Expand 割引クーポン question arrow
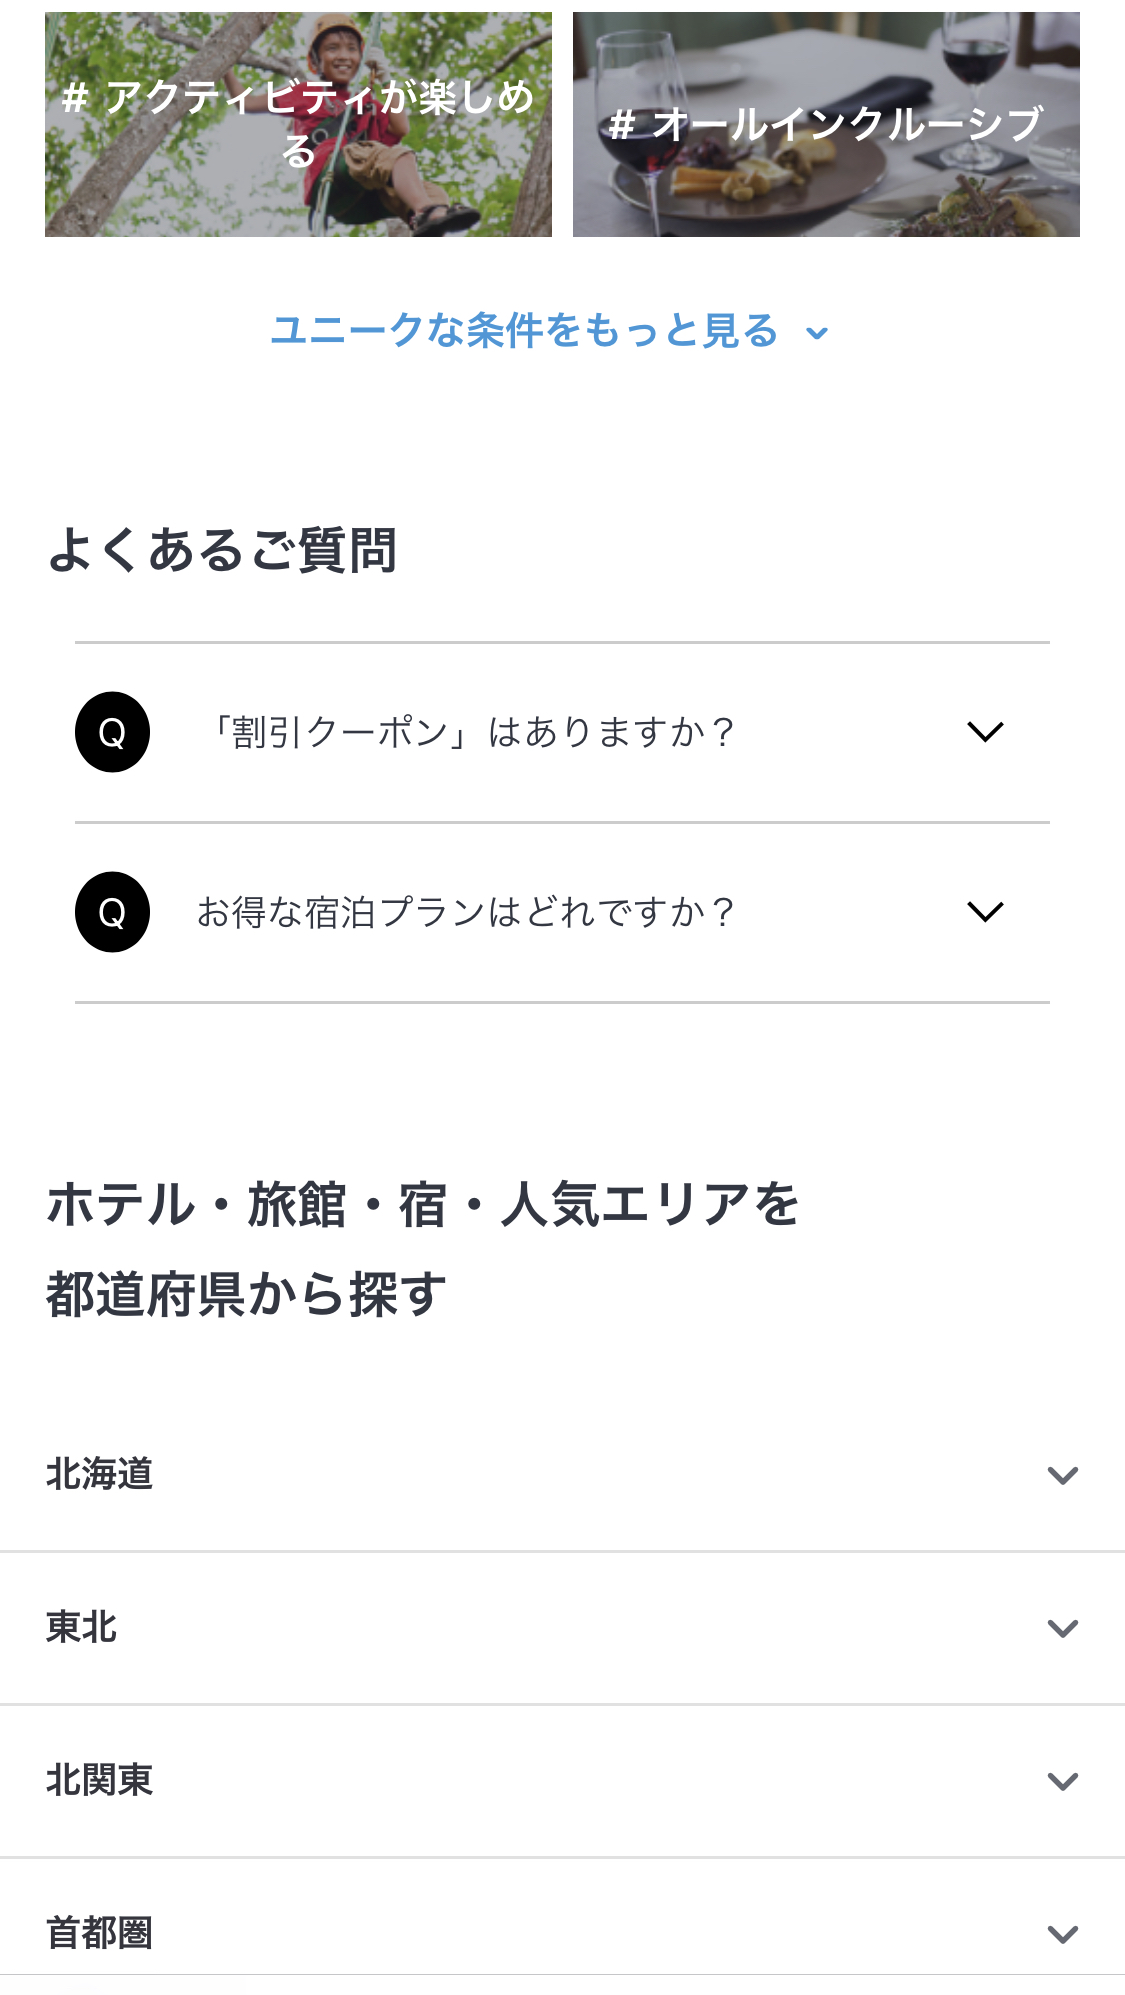The height and width of the screenshot is (1995, 1125). (985, 732)
